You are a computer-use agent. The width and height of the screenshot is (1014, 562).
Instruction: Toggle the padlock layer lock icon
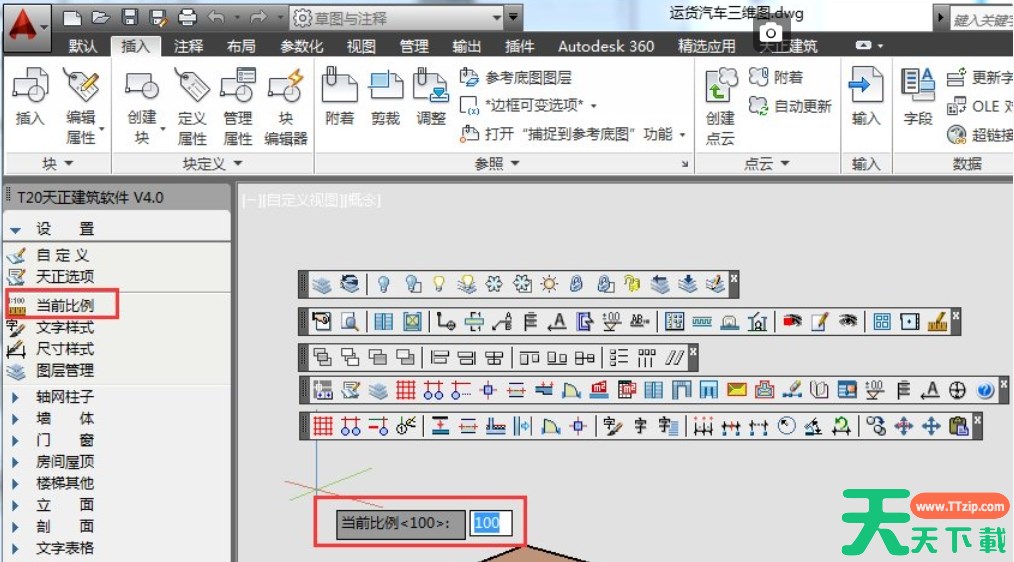tap(576, 284)
